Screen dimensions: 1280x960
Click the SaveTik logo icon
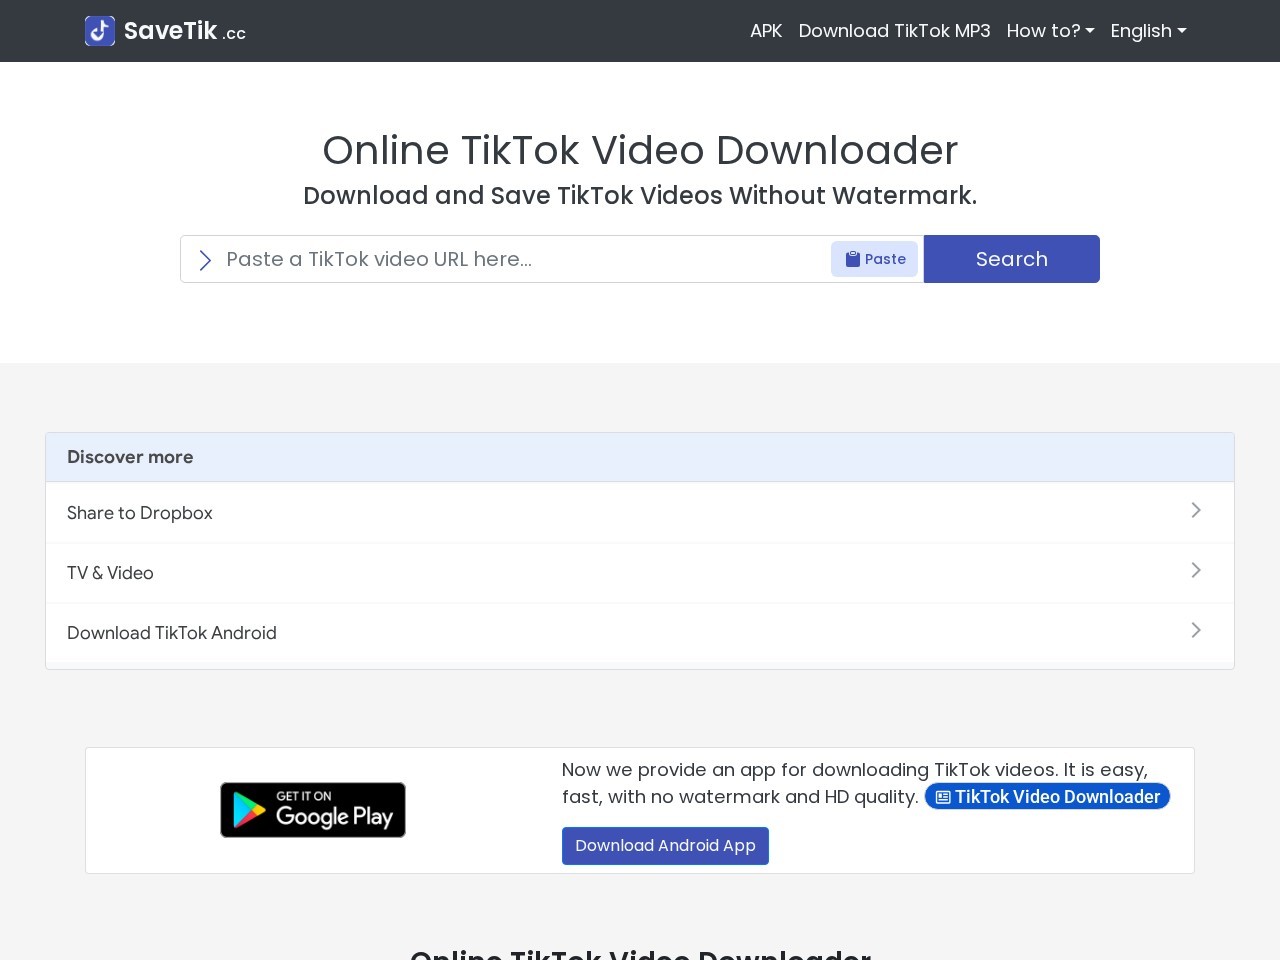tap(100, 31)
